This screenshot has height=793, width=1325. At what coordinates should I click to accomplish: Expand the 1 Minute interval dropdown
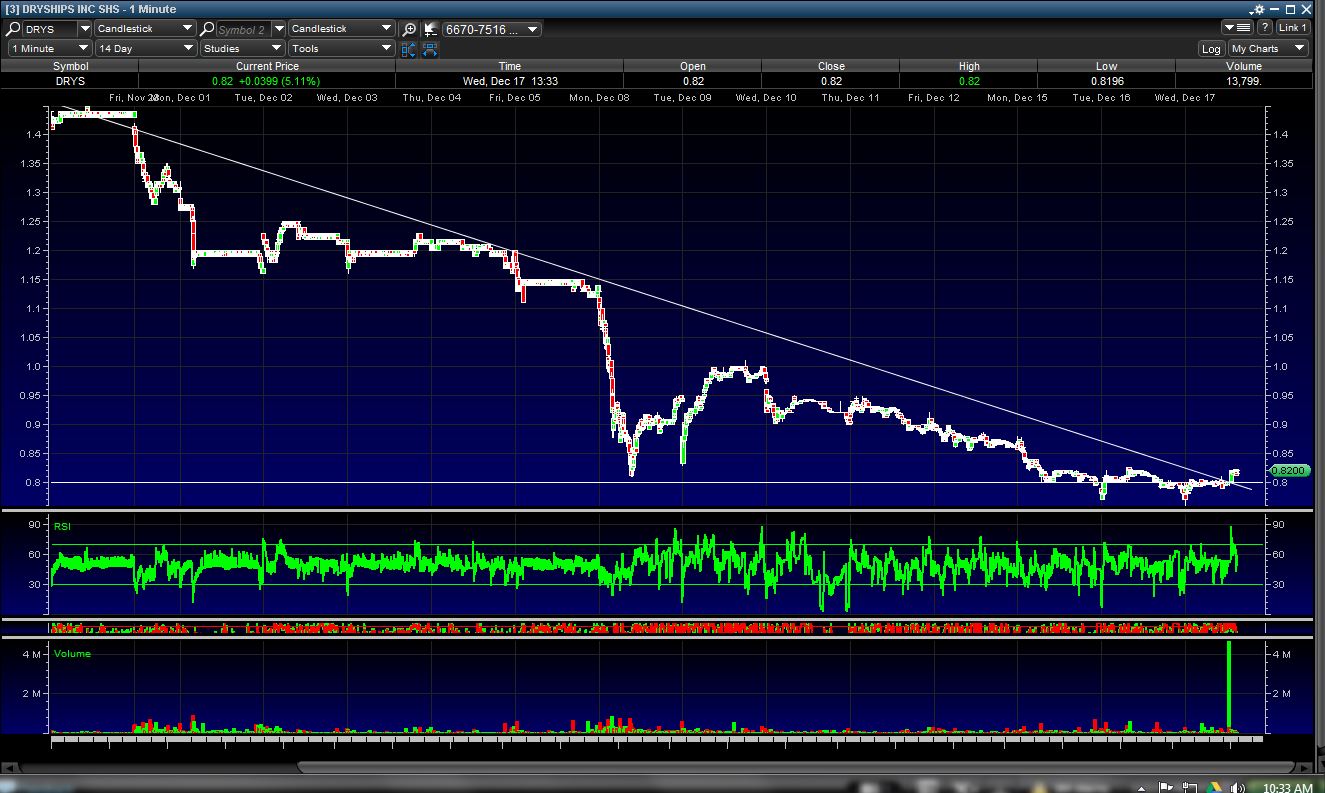tap(49, 48)
